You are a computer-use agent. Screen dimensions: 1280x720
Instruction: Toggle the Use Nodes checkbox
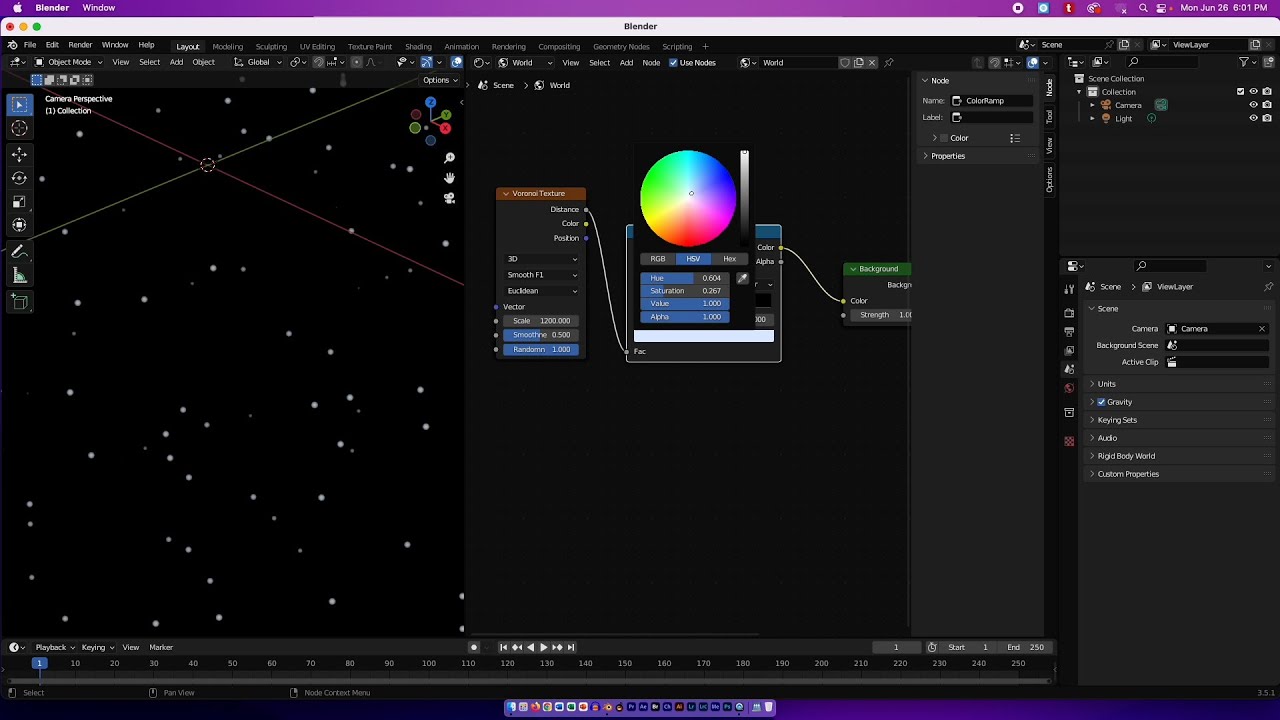(673, 63)
